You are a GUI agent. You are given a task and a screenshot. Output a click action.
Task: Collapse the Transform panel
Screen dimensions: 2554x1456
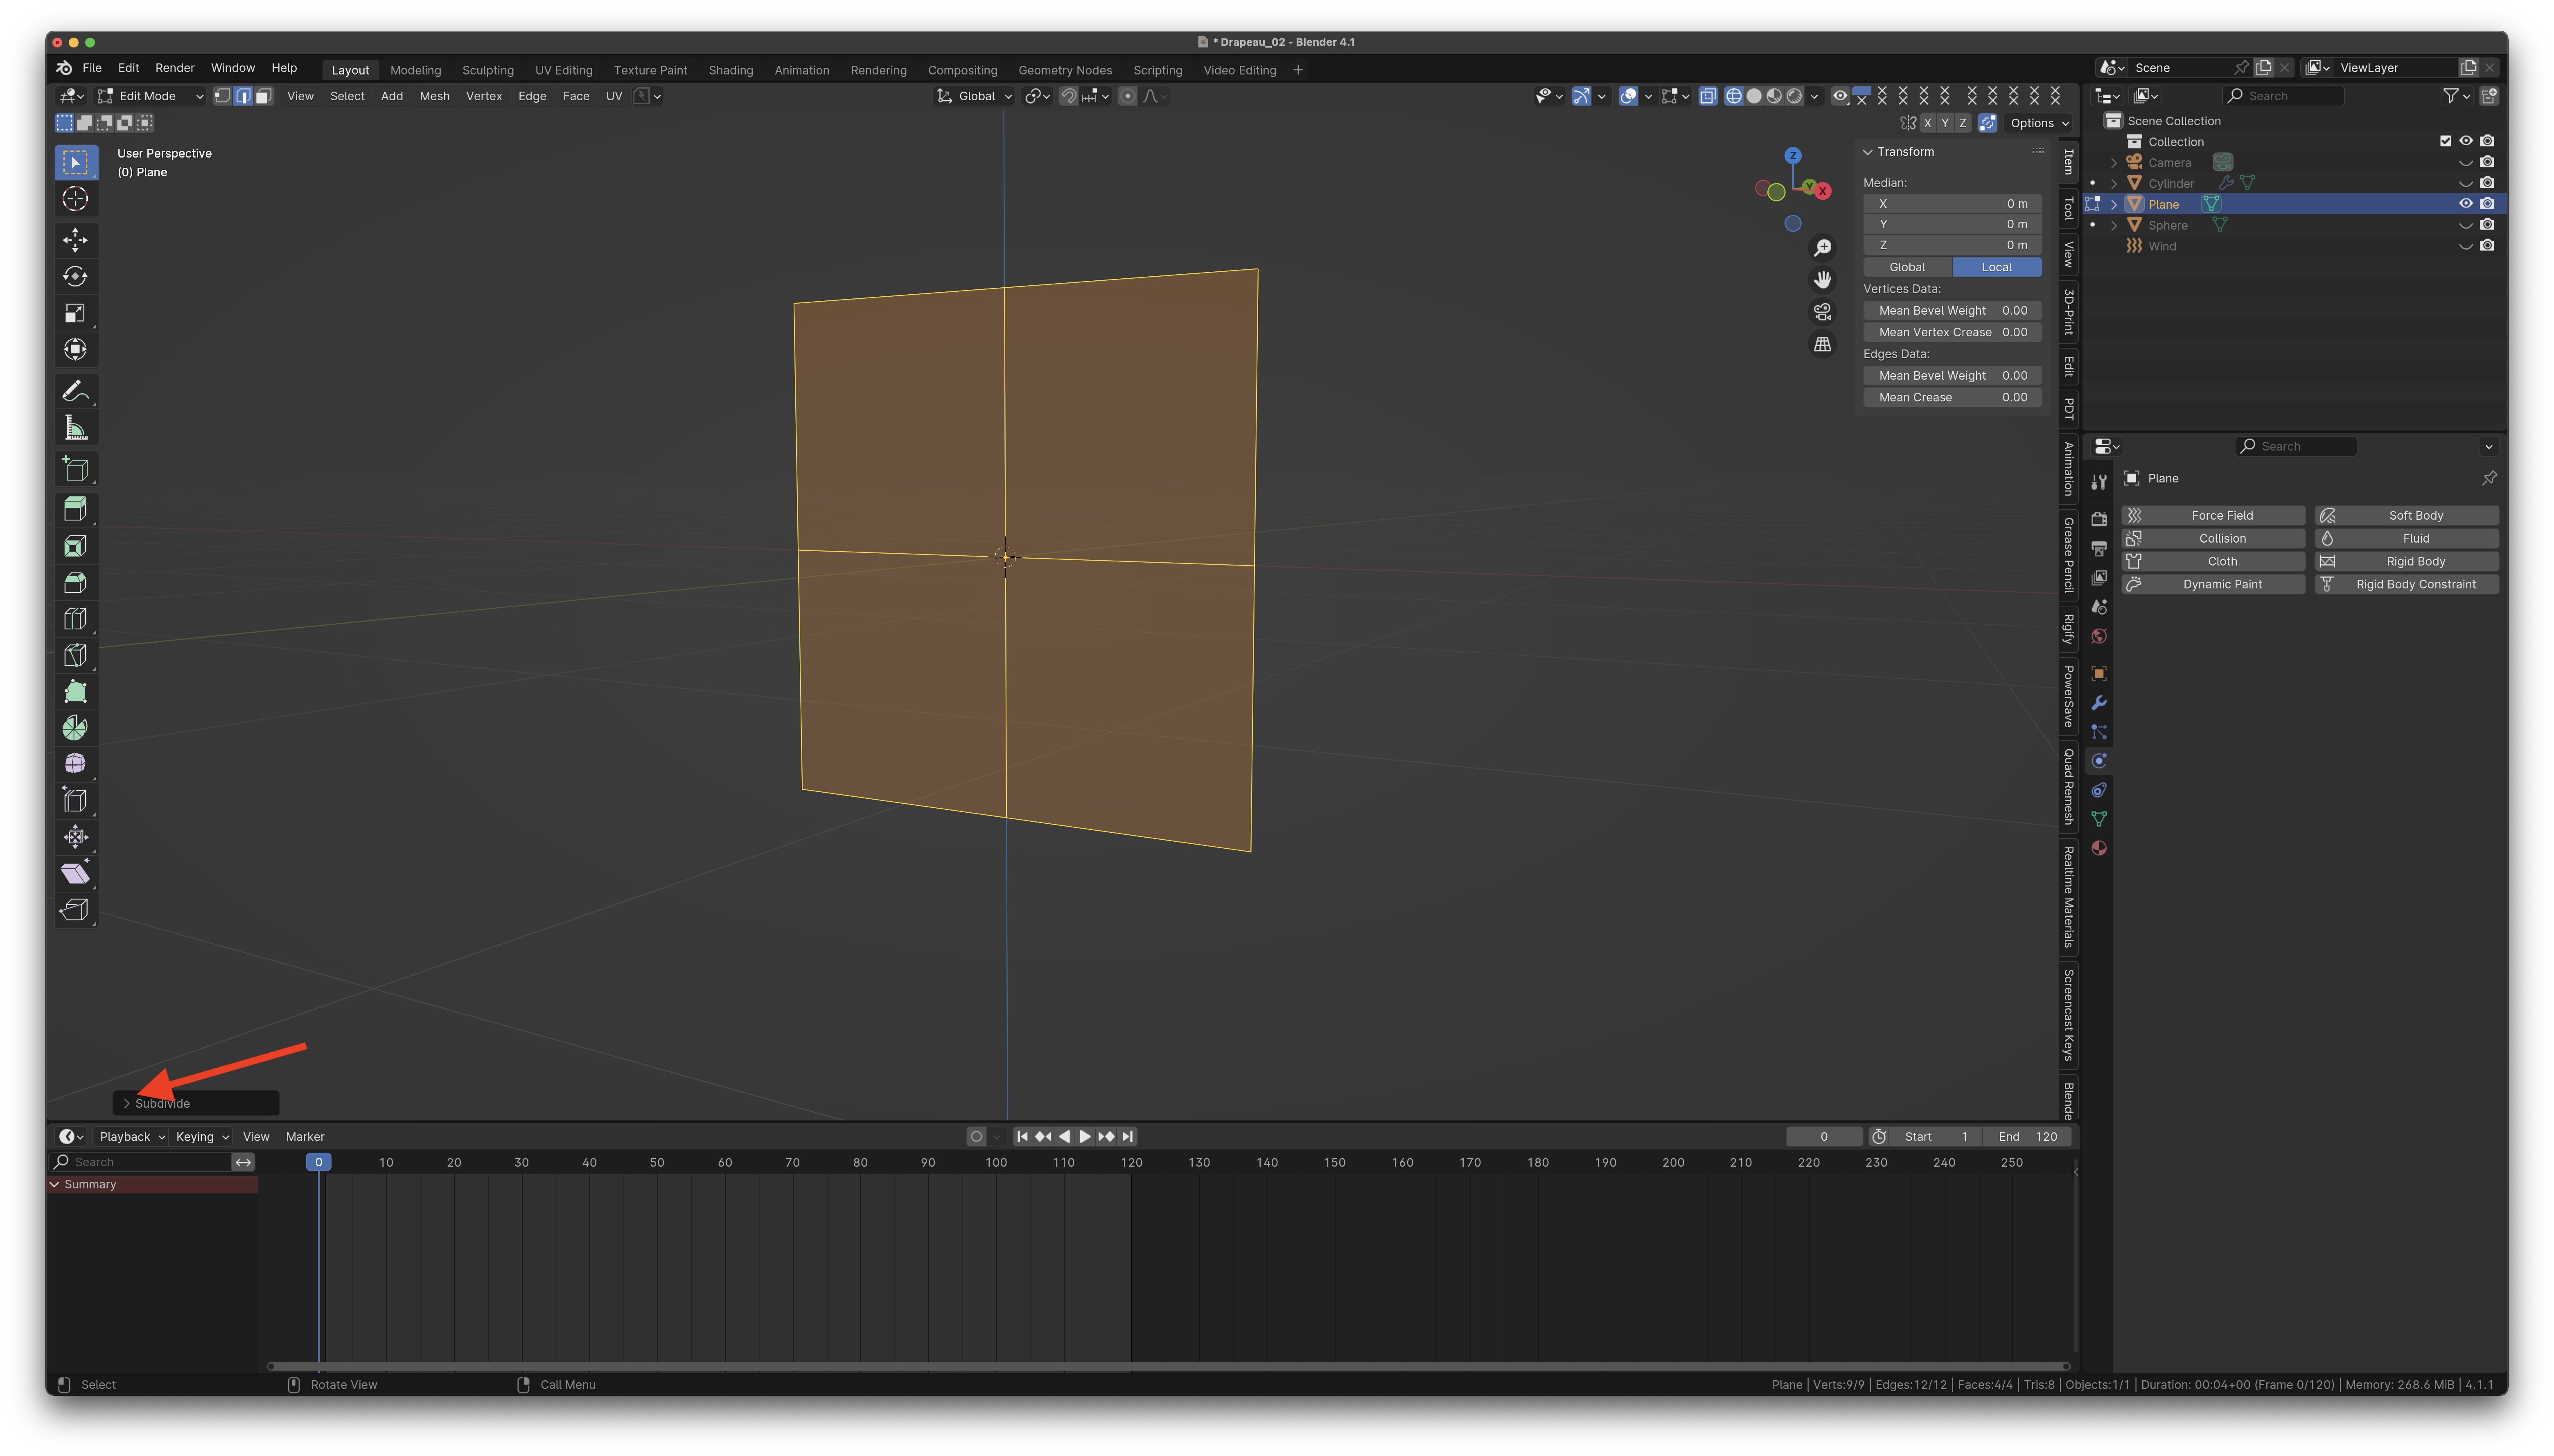[1867, 152]
